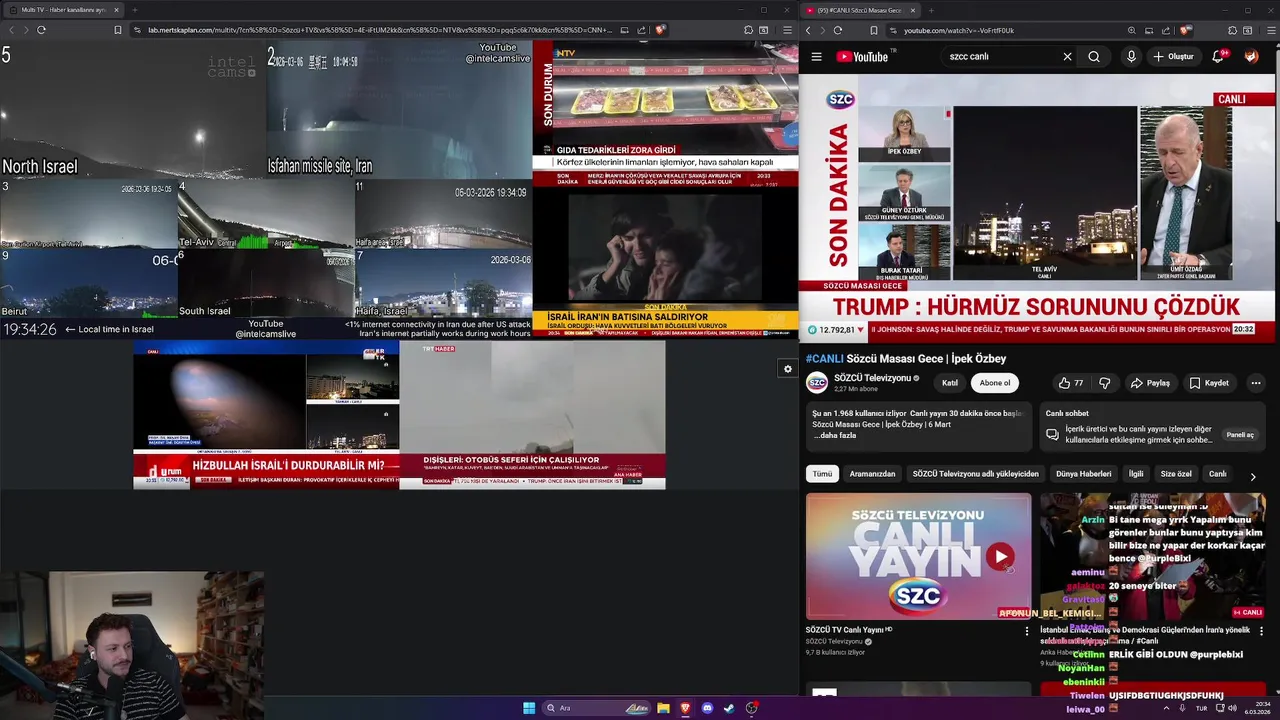Select the Tümü filter chip
Image resolution: width=1280 pixels, height=720 pixels.
(x=822, y=474)
